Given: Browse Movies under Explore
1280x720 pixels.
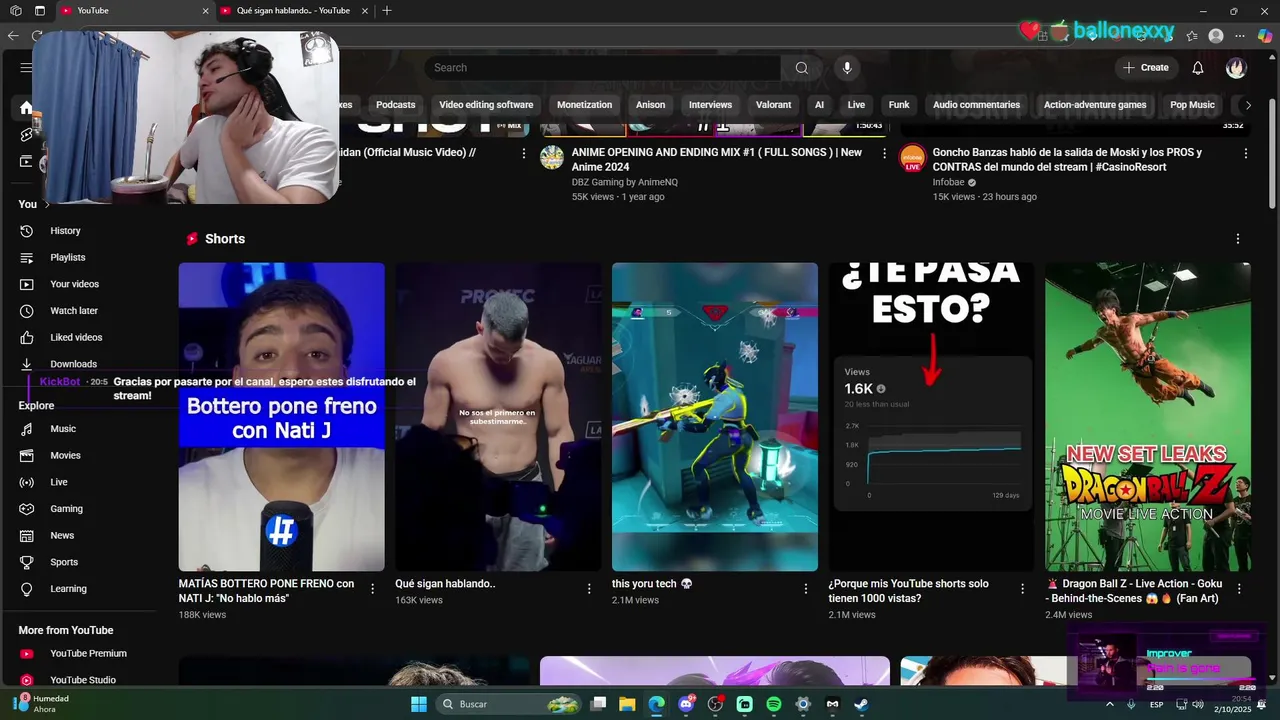Looking at the screenshot, I should (65, 455).
